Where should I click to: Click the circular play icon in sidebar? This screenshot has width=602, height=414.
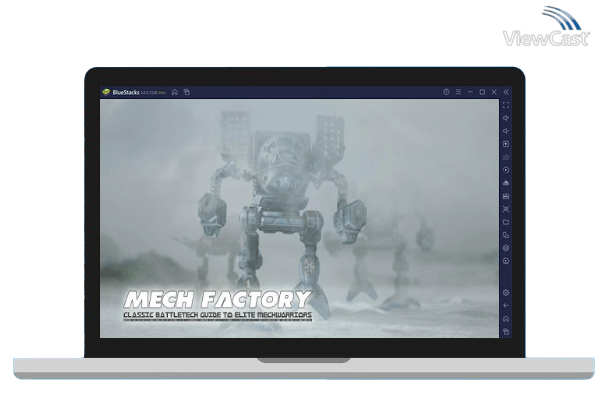click(506, 170)
